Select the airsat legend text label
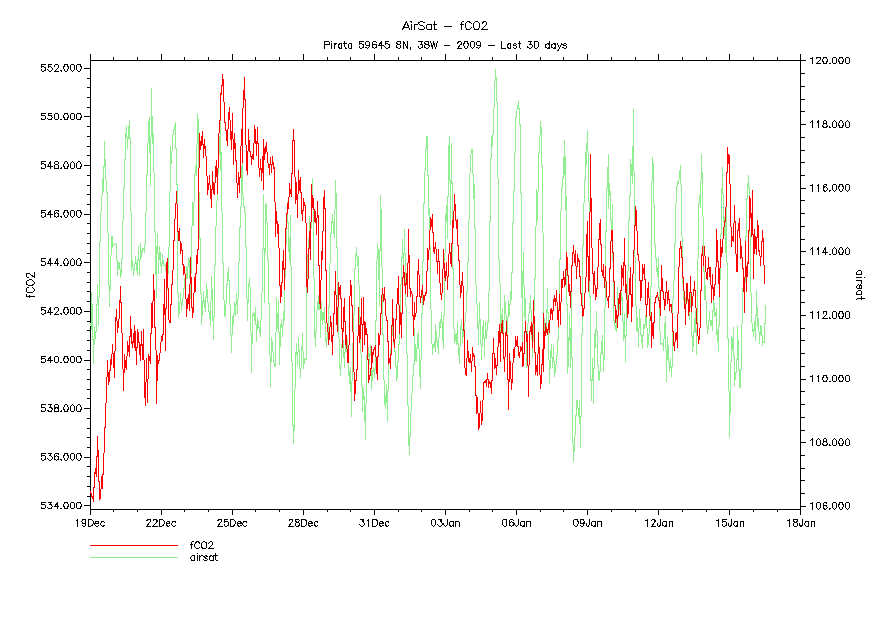 (204, 558)
